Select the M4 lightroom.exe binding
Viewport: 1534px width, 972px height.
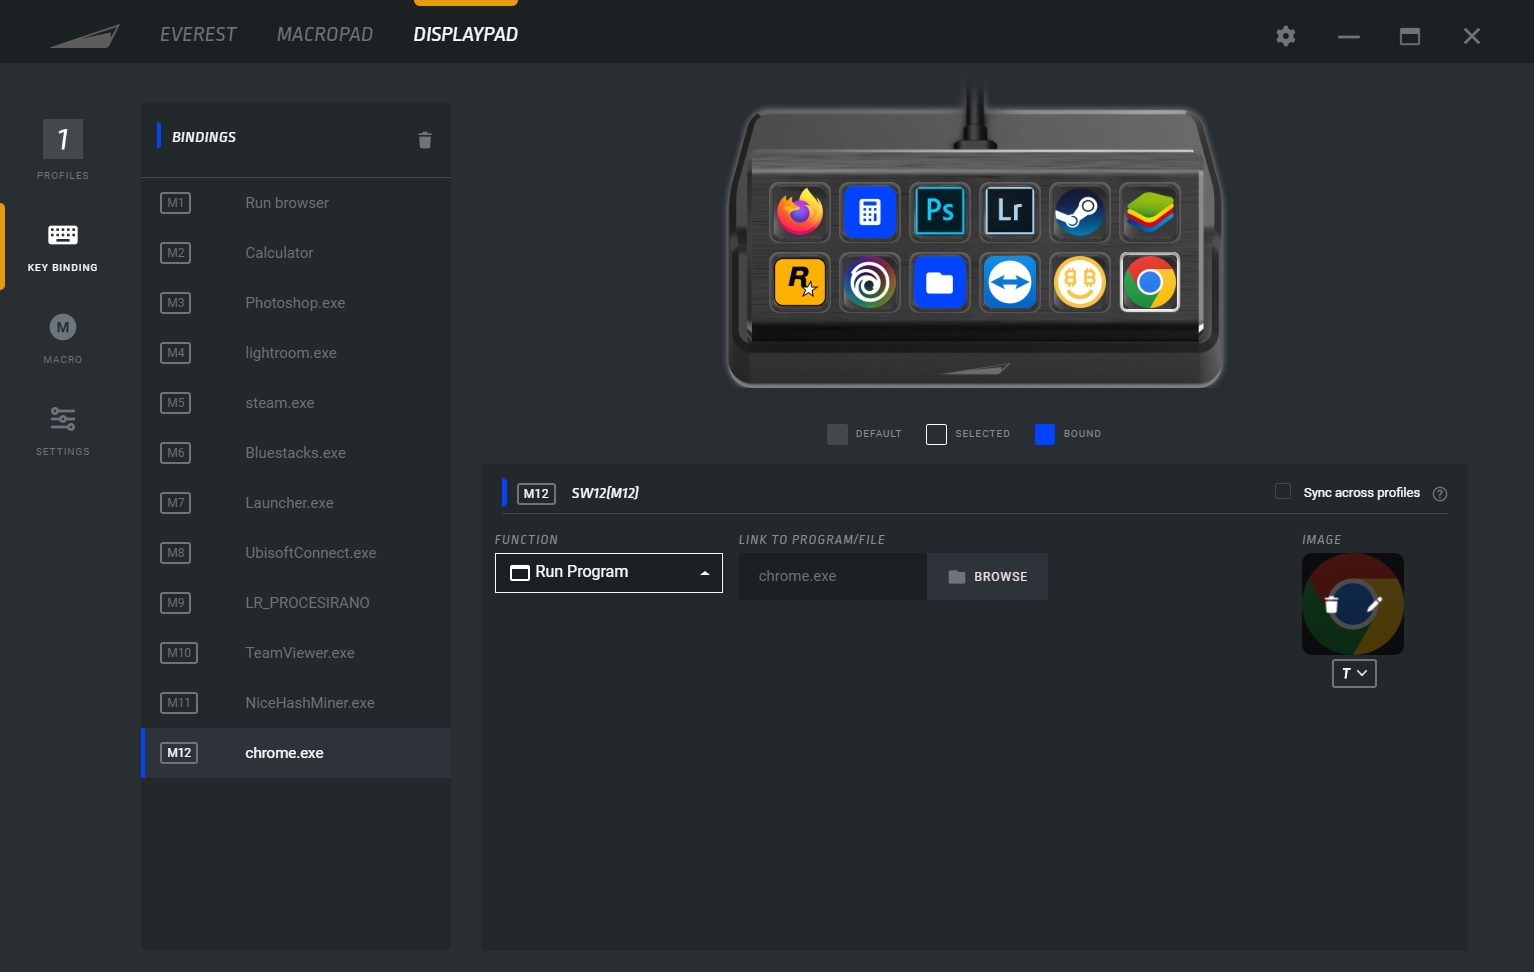click(x=296, y=353)
